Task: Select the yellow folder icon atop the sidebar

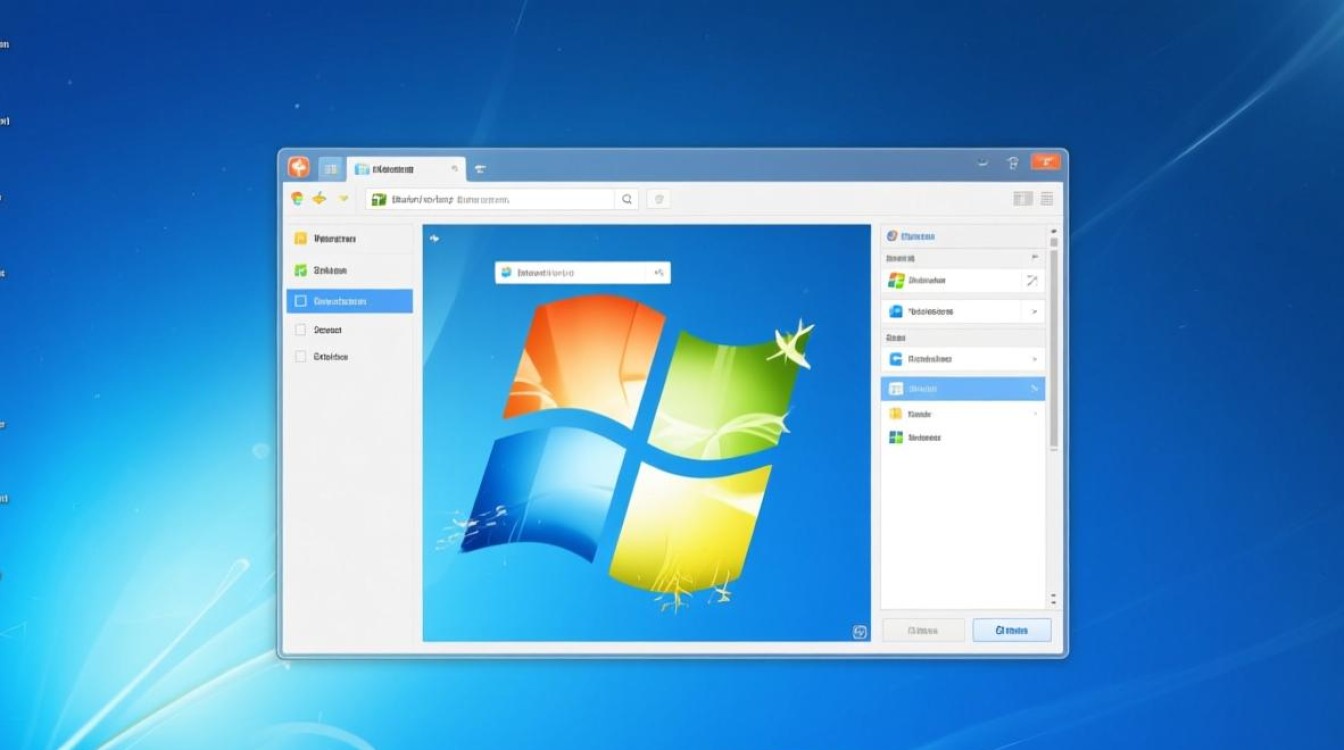Action: coord(300,238)
